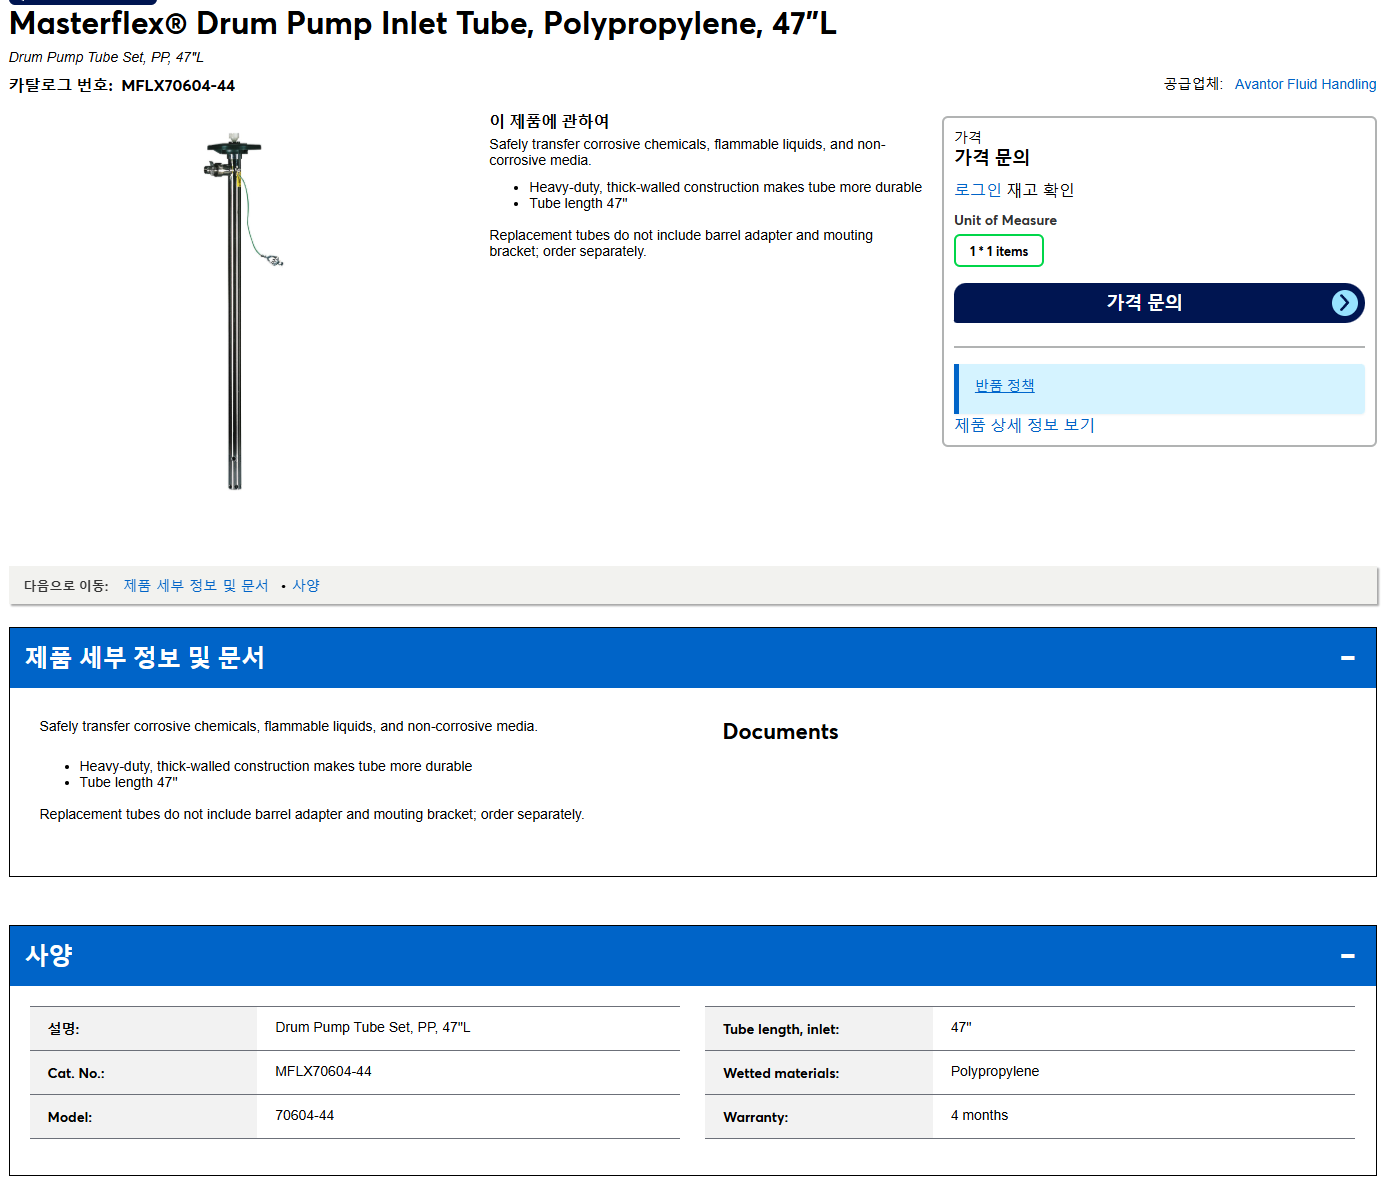The height and width of the screenshot is (1196, 1384).
Task: Select the catalog number MFLX70604-44 in header
Action: (178, 86)
